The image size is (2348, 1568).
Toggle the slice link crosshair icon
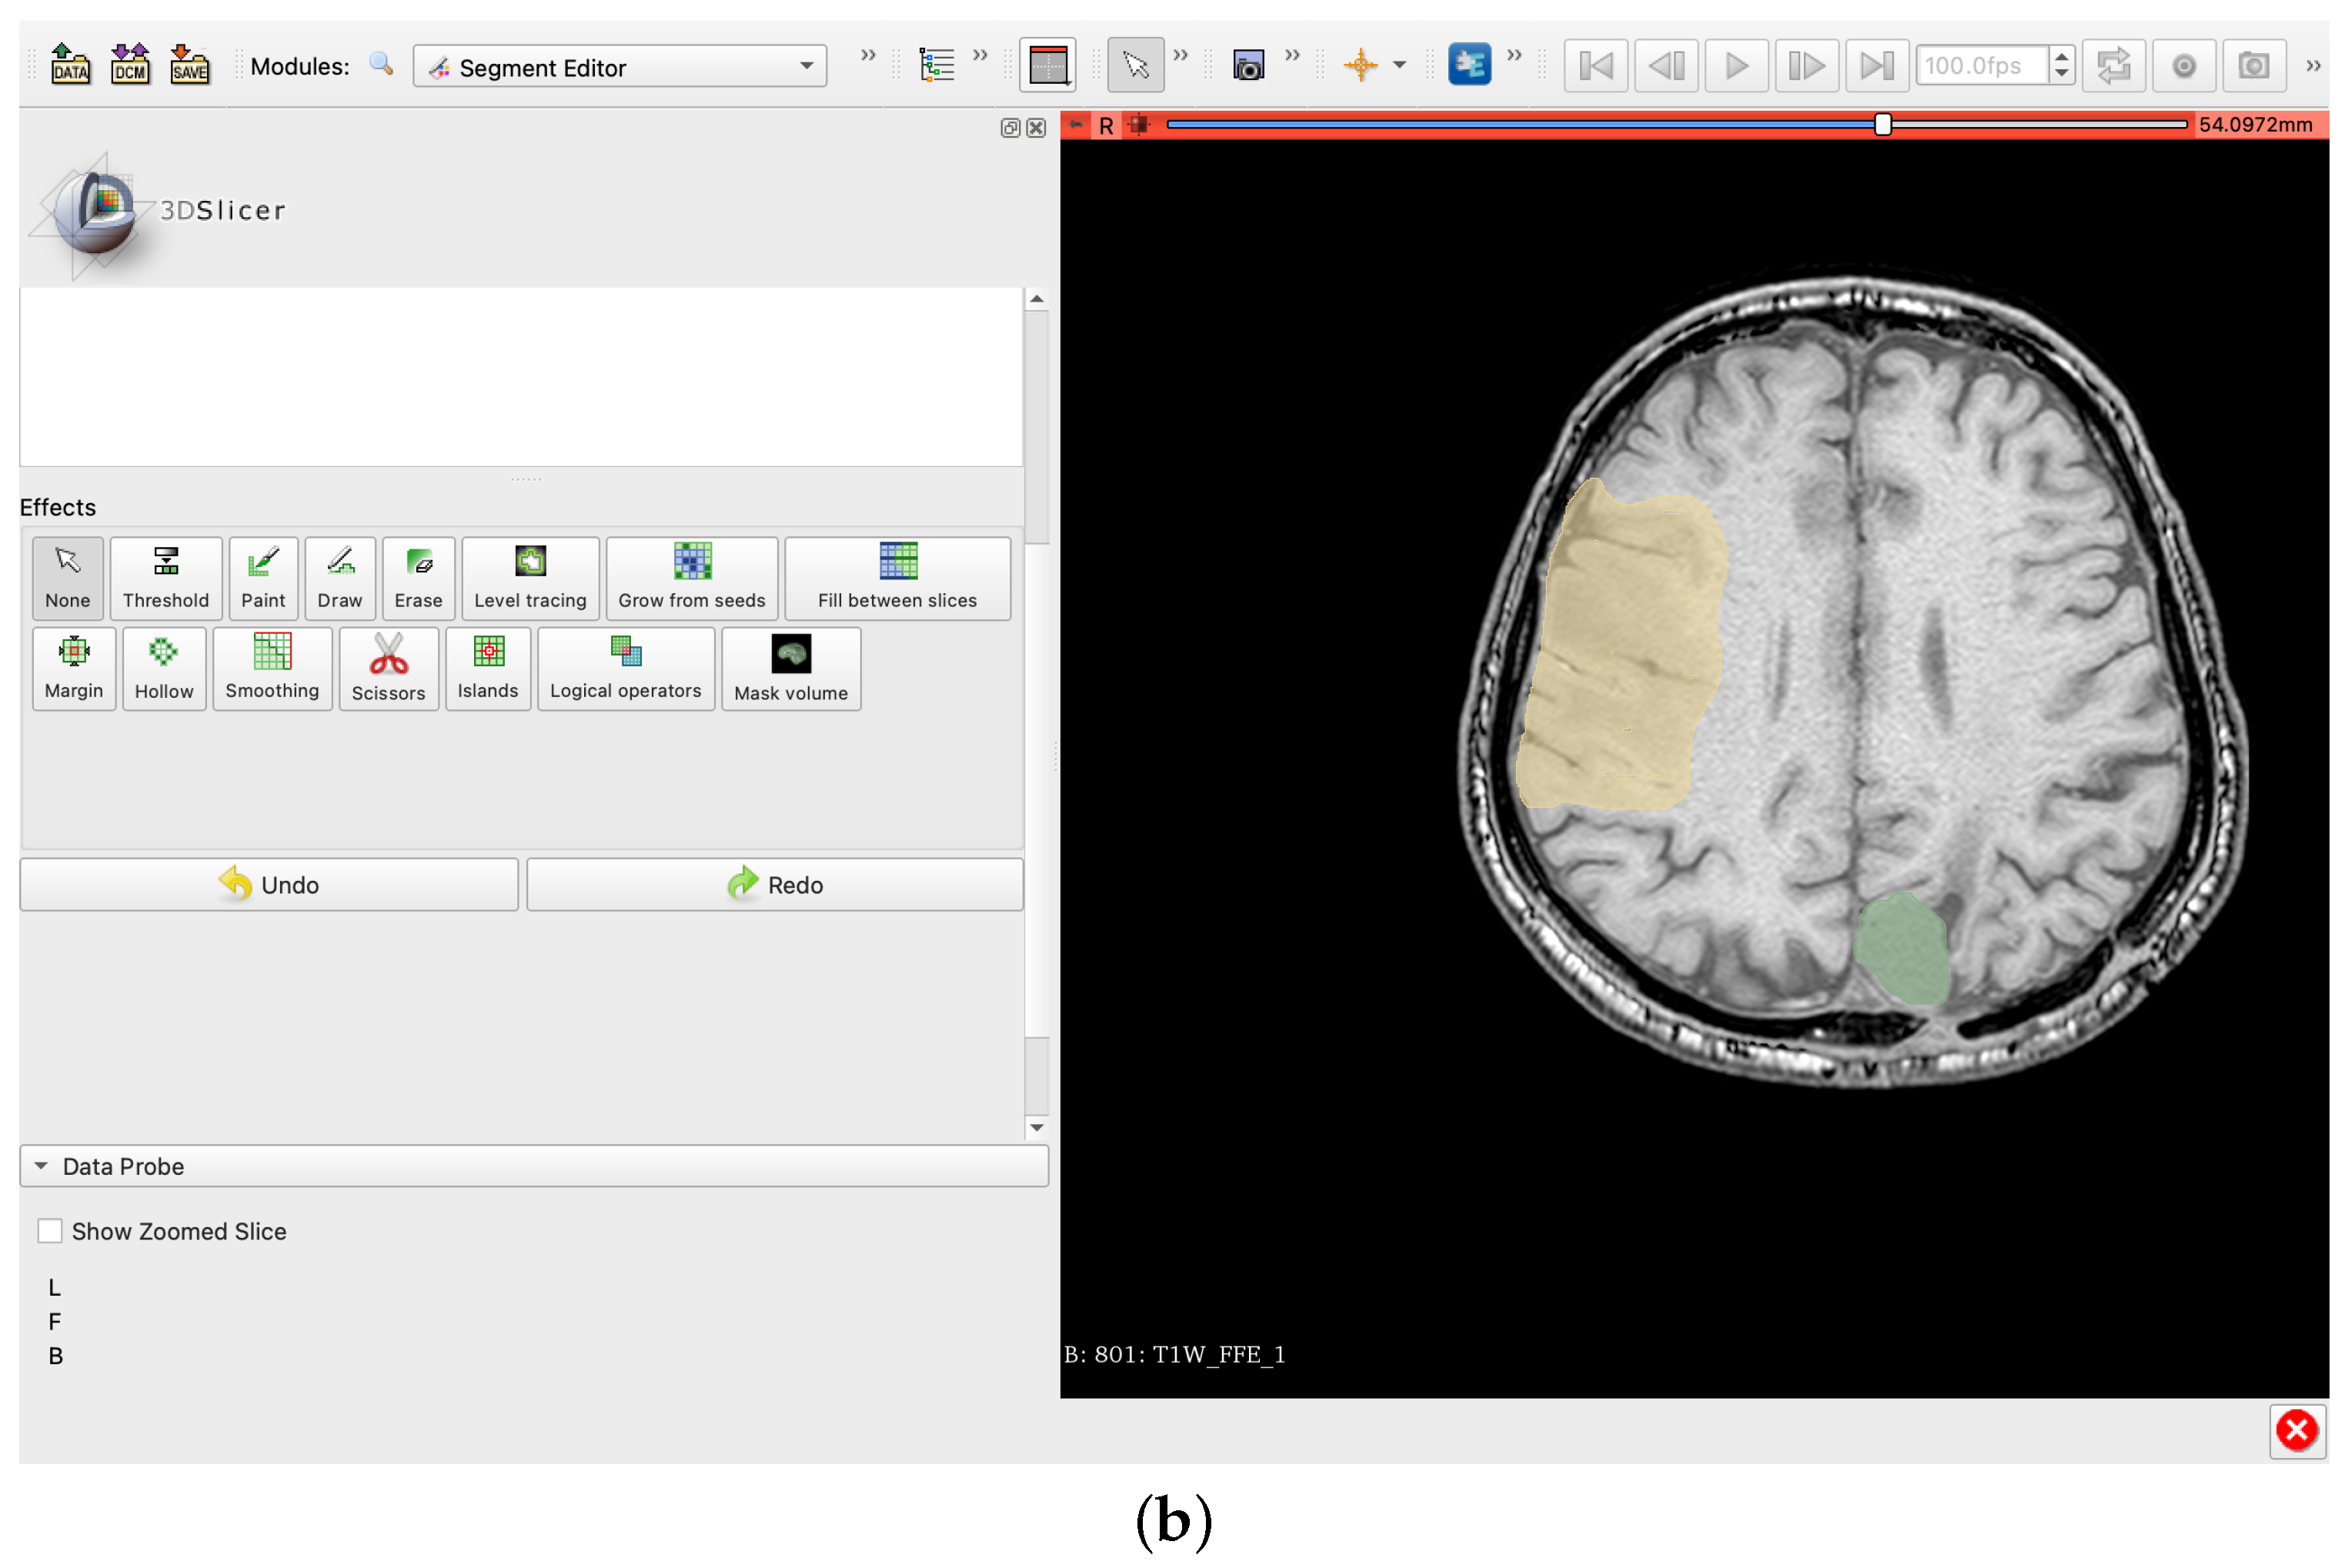[x=1139, y=125]
